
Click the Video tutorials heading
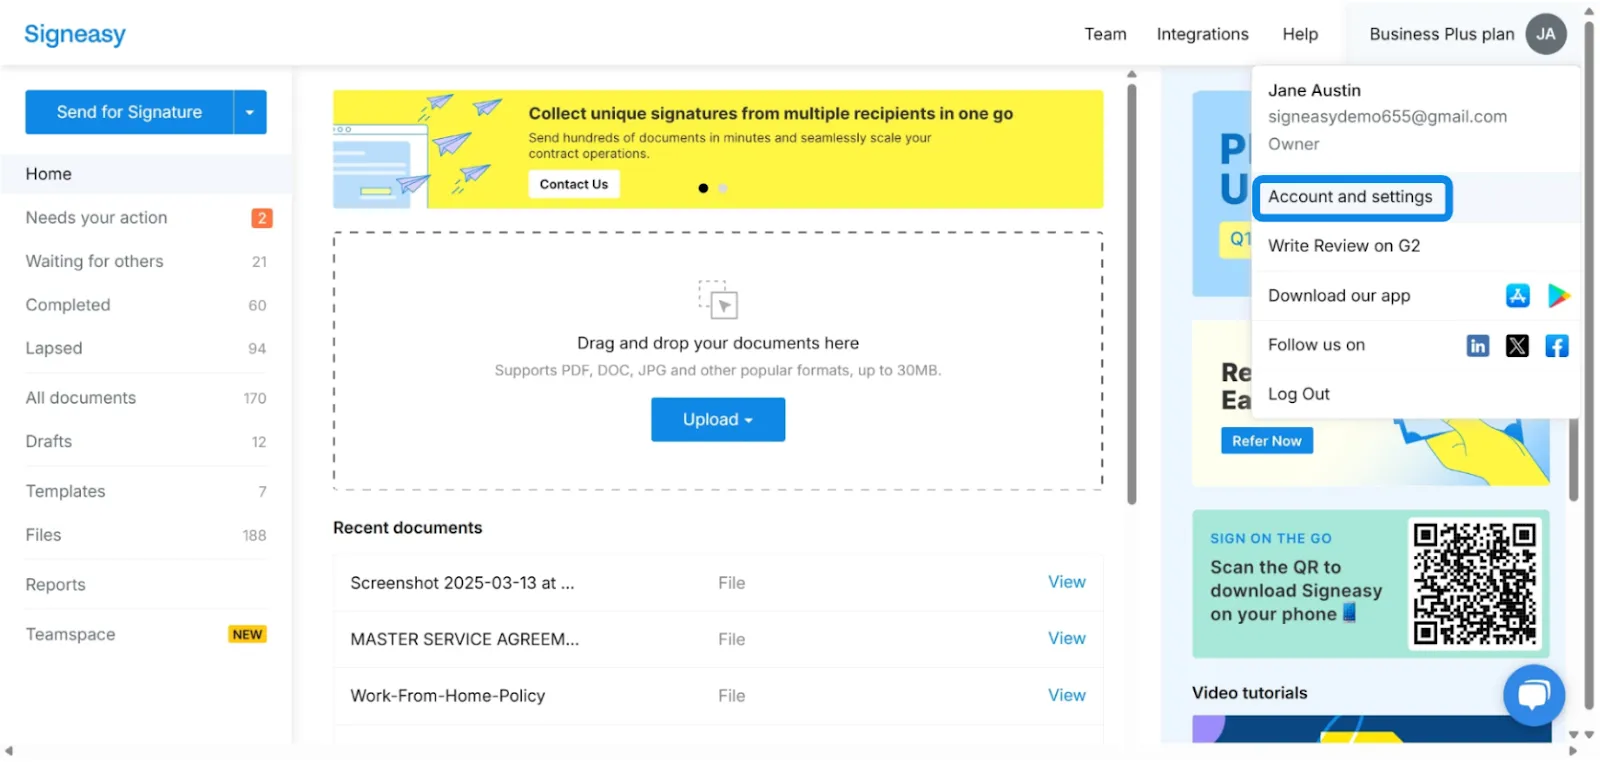pos(1249,693)
